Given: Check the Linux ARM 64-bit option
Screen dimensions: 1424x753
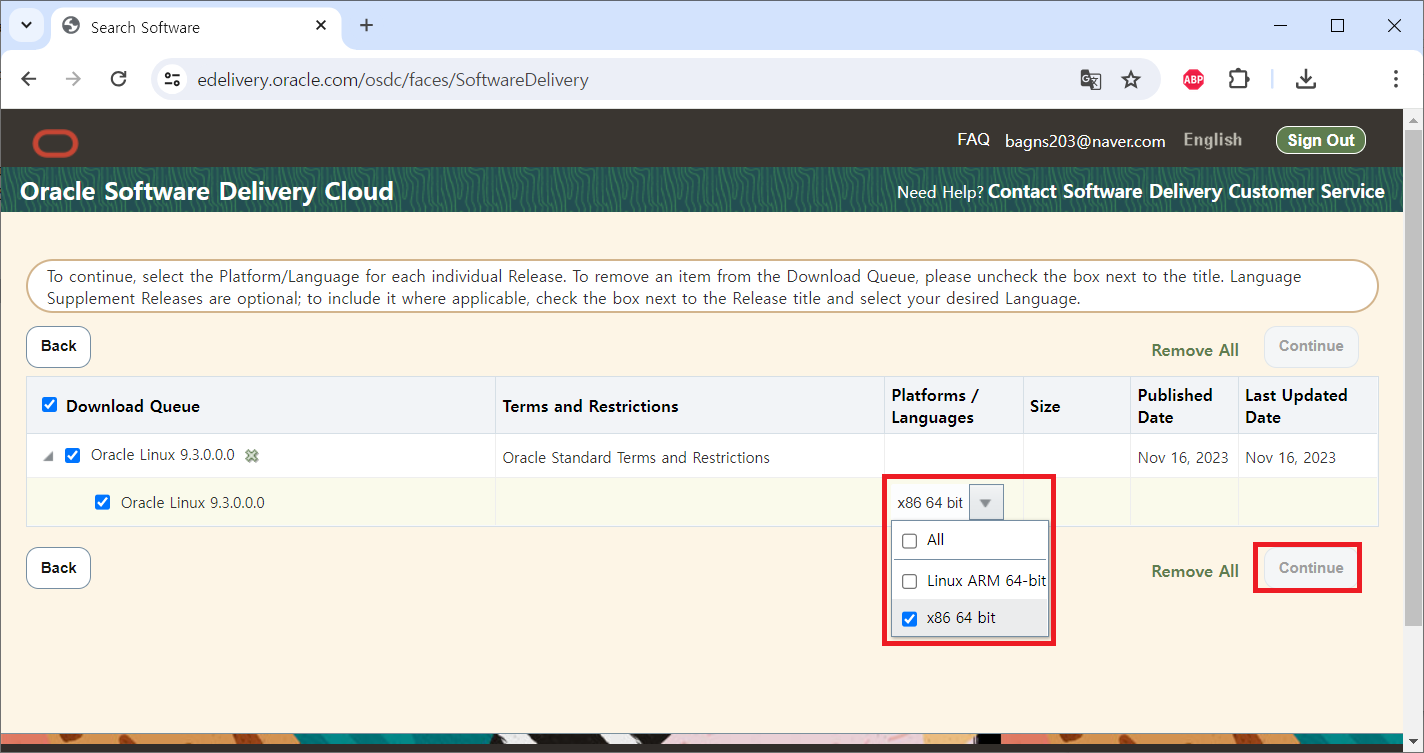Looking at the screenshot, I should point(909,581).
